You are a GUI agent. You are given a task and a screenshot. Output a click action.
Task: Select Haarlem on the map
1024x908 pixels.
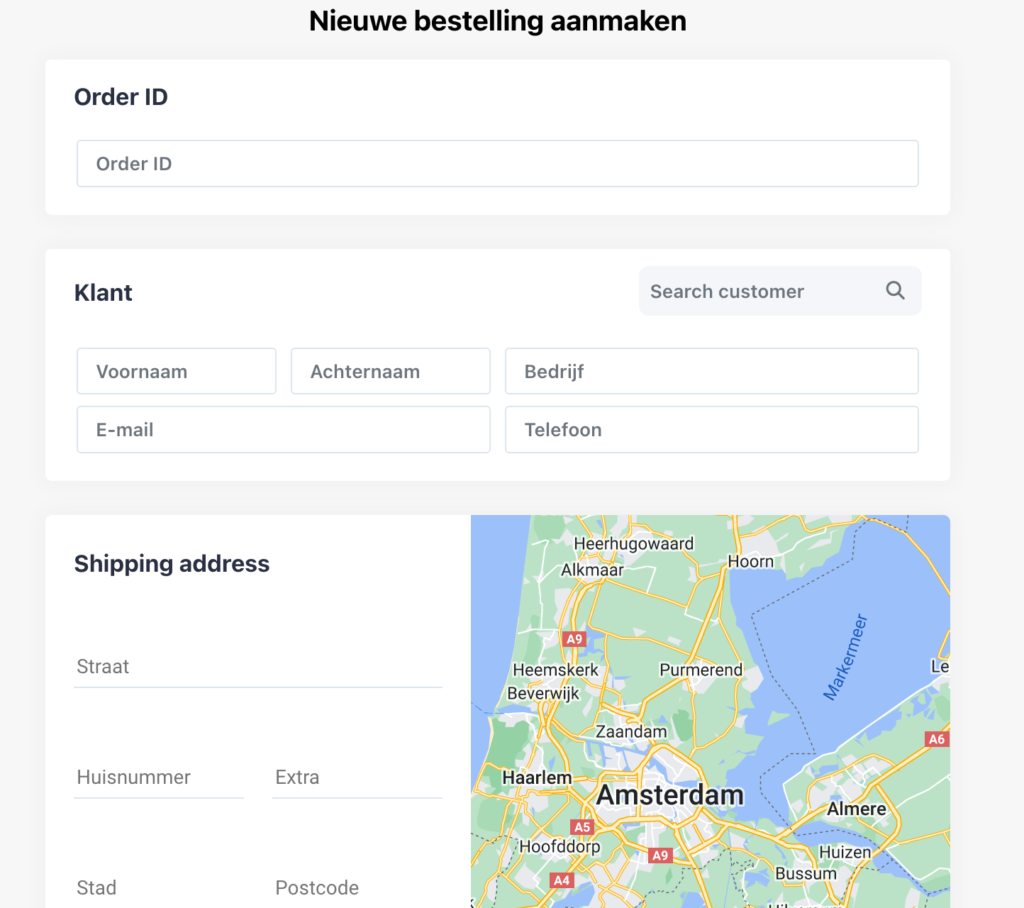[537, 777]
